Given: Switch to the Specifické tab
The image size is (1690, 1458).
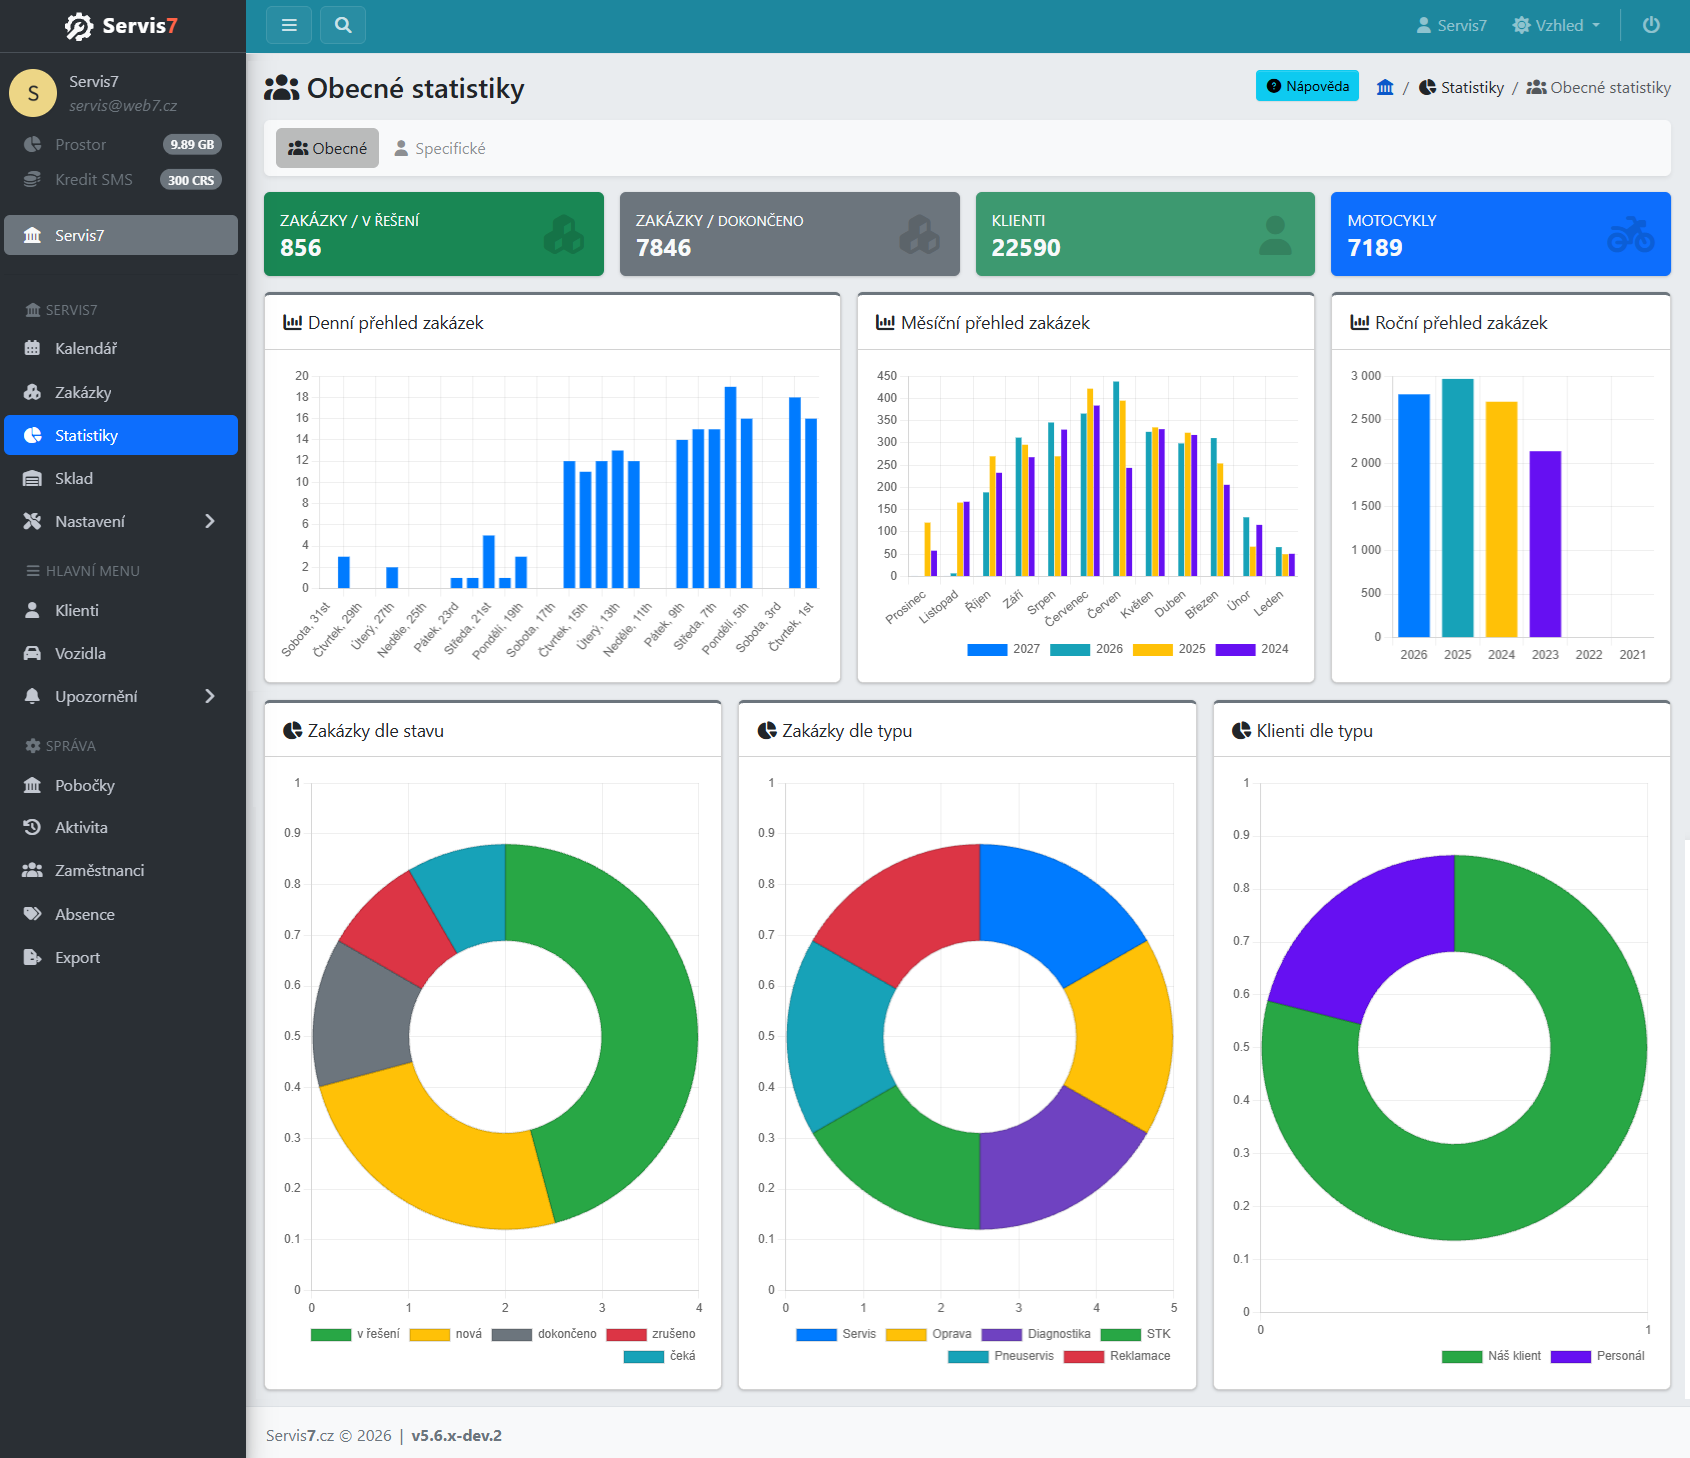Looking at the screenshot, I should click(x=440, y=148).
